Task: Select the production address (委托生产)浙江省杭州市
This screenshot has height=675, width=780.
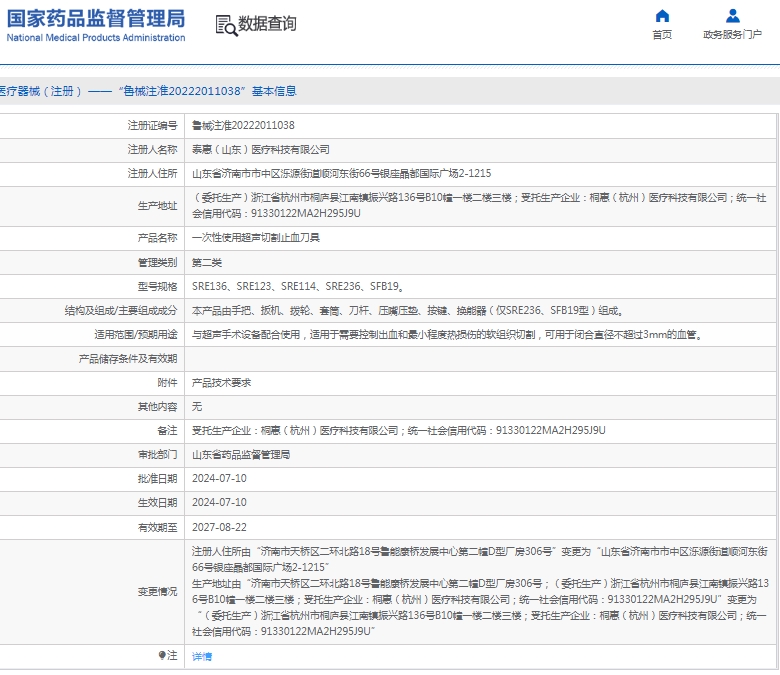Action: click(x=479, y=205)
